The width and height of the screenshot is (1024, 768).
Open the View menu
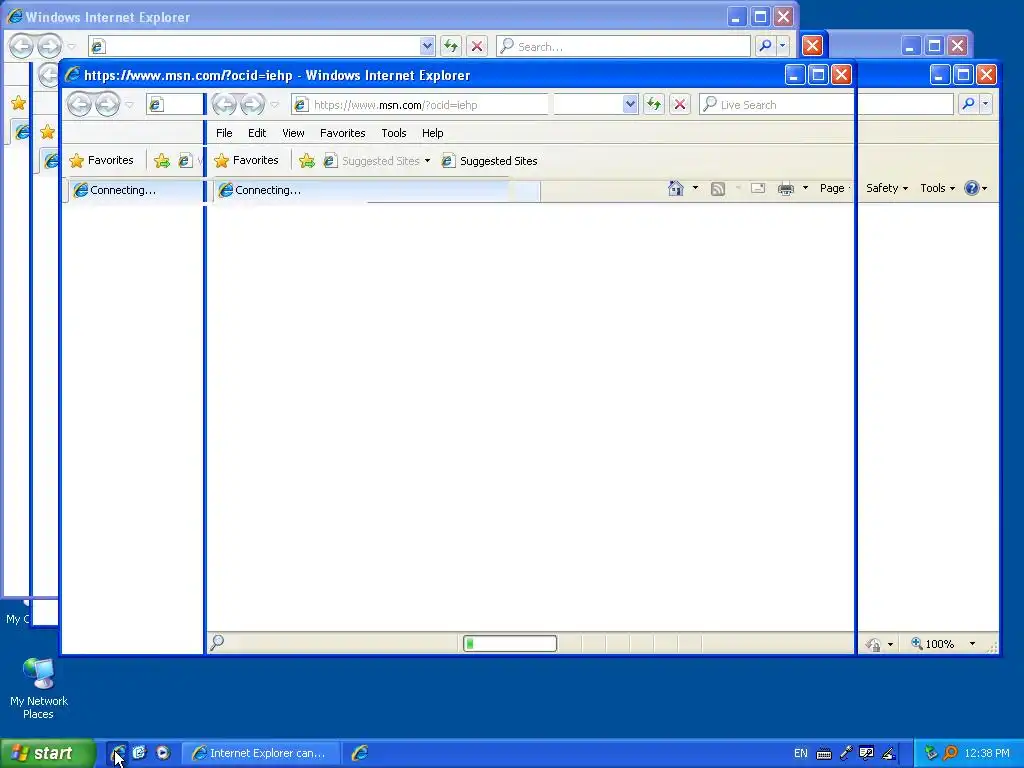[293, 133]
